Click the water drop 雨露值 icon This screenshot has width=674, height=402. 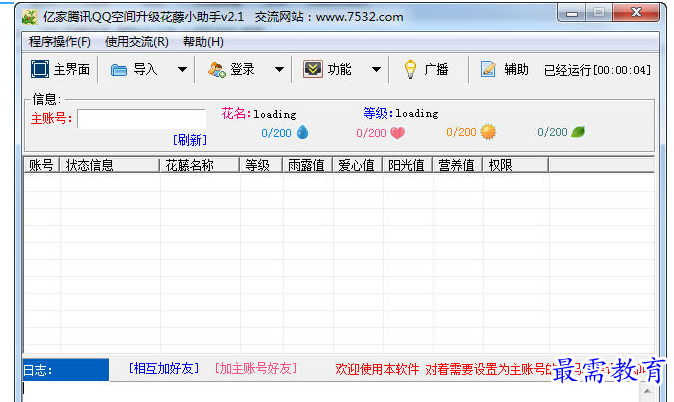click(x=303, y=132)
